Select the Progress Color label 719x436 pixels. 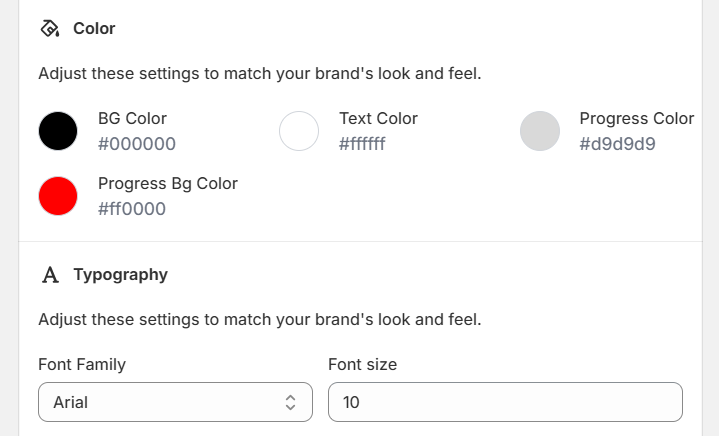(636, 118)
